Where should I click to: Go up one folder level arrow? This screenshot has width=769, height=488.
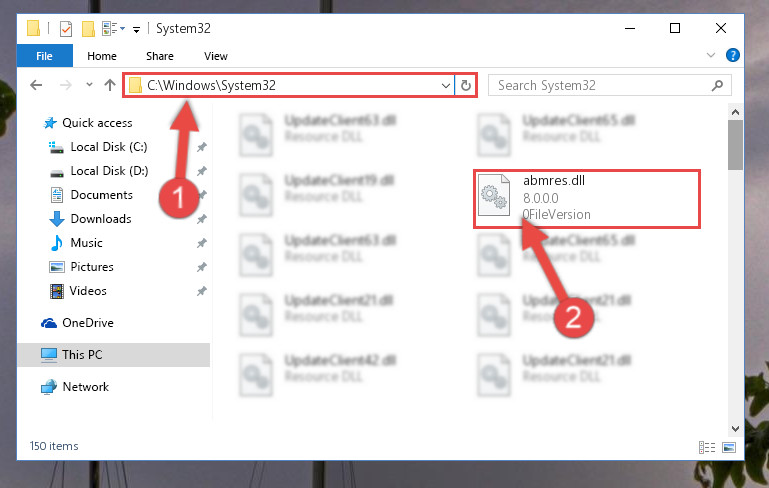pos(110,85)
